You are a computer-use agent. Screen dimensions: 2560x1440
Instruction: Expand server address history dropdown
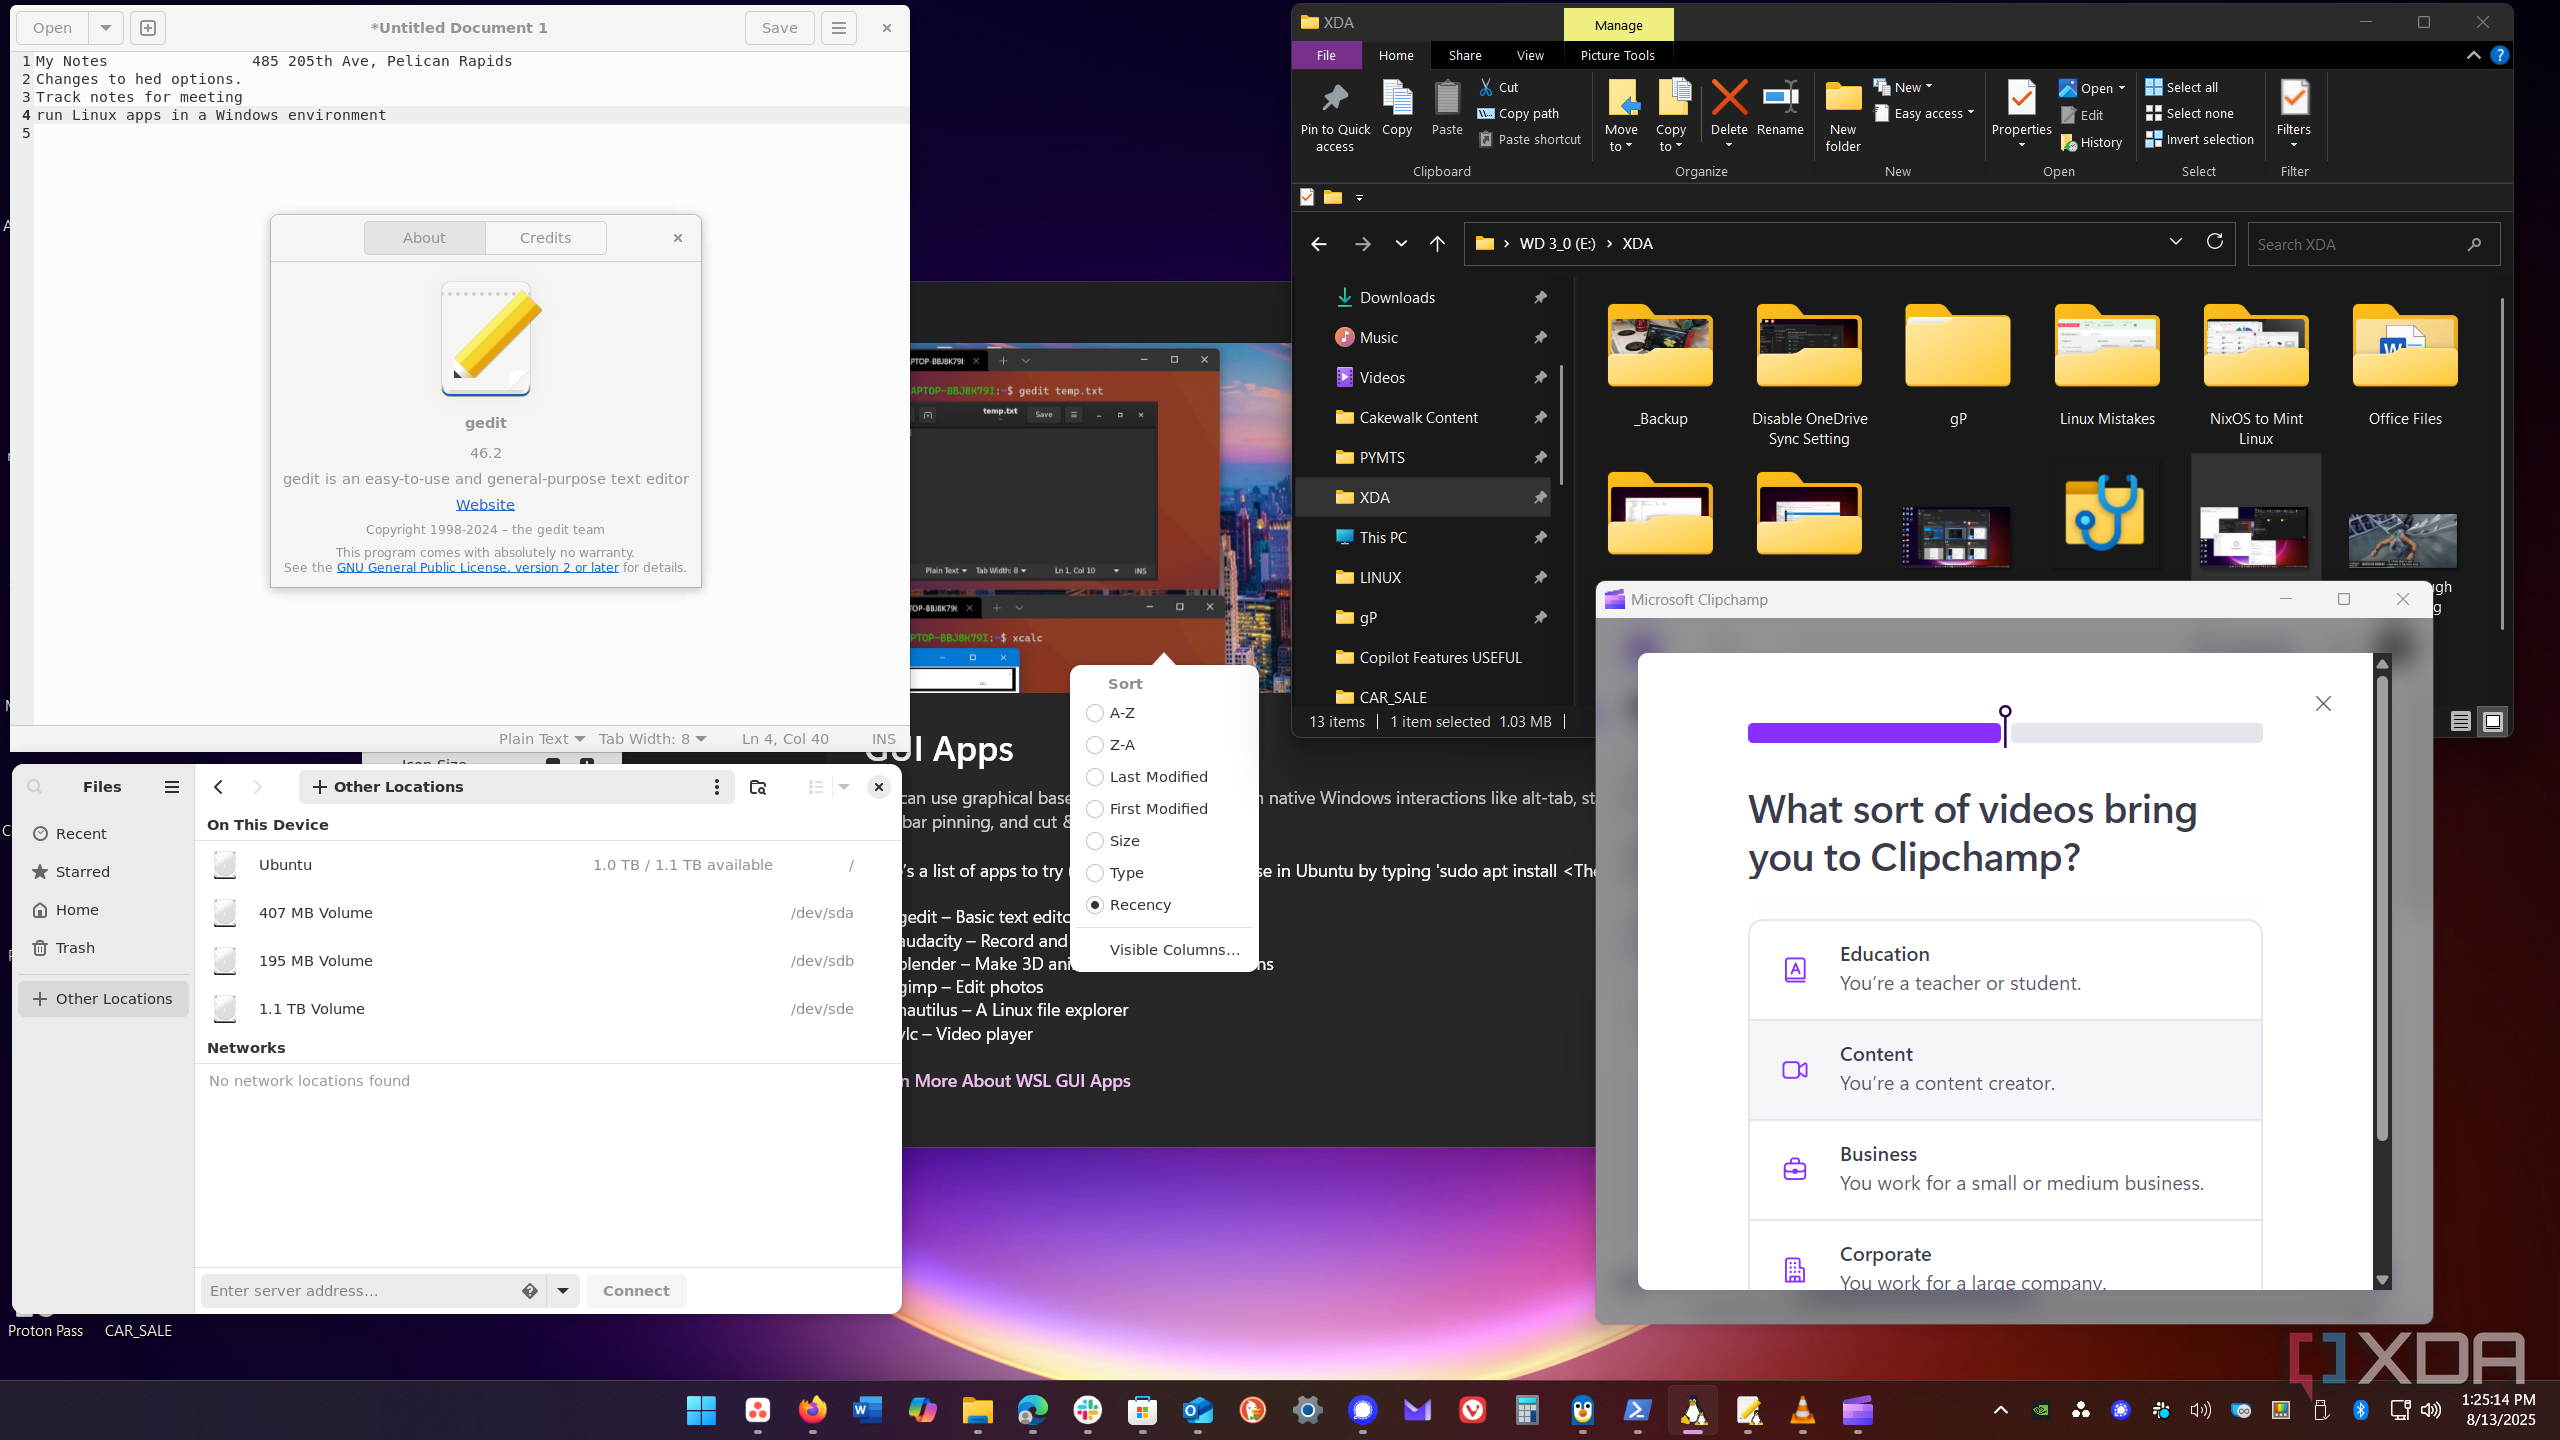[x=563, y=1291]
